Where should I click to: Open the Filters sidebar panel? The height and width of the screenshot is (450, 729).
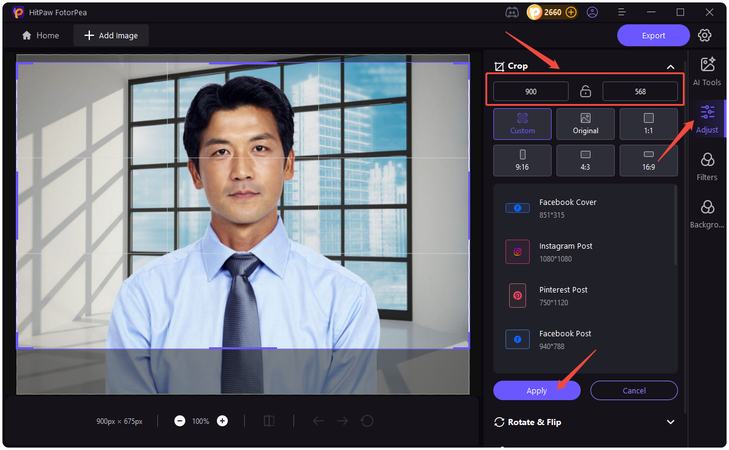coord(707,166)
